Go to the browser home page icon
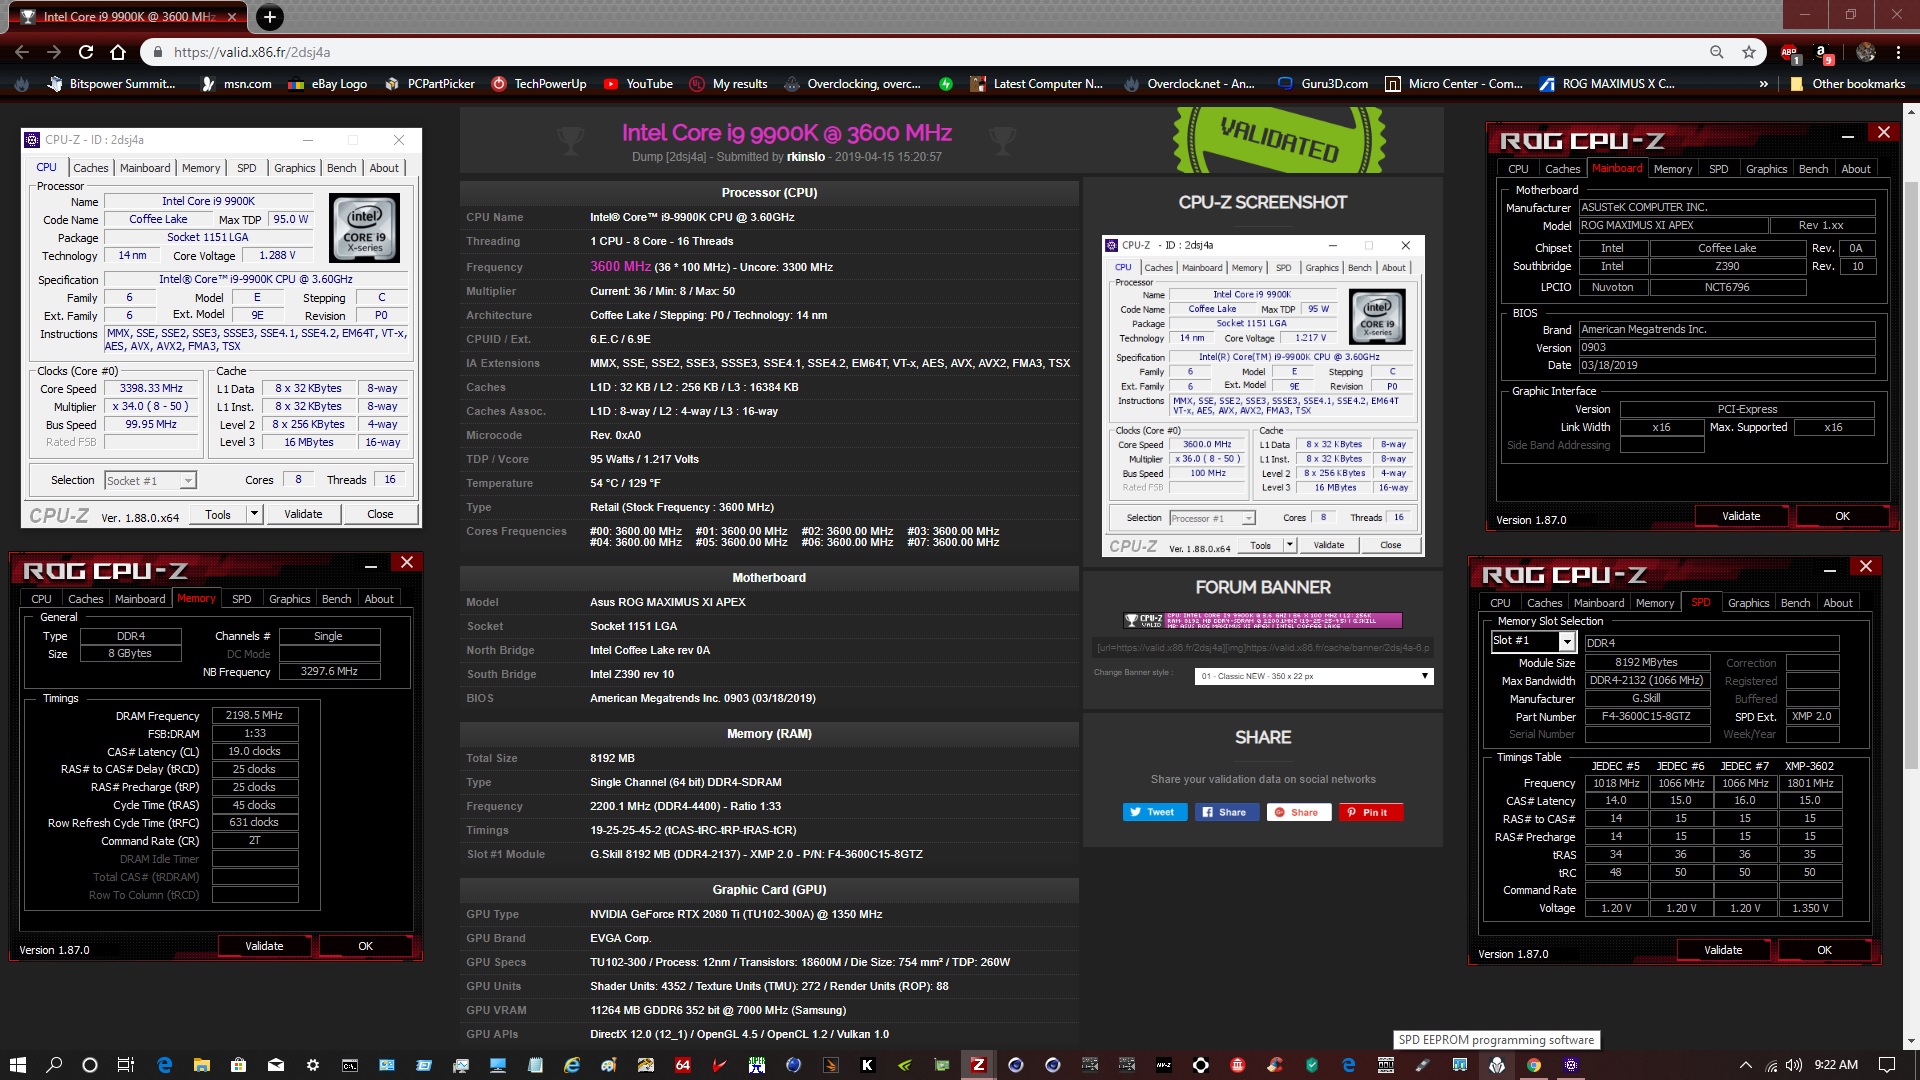Image resolution: width=1920 pixels, height=1080 pixels. (x=118, y=52)
